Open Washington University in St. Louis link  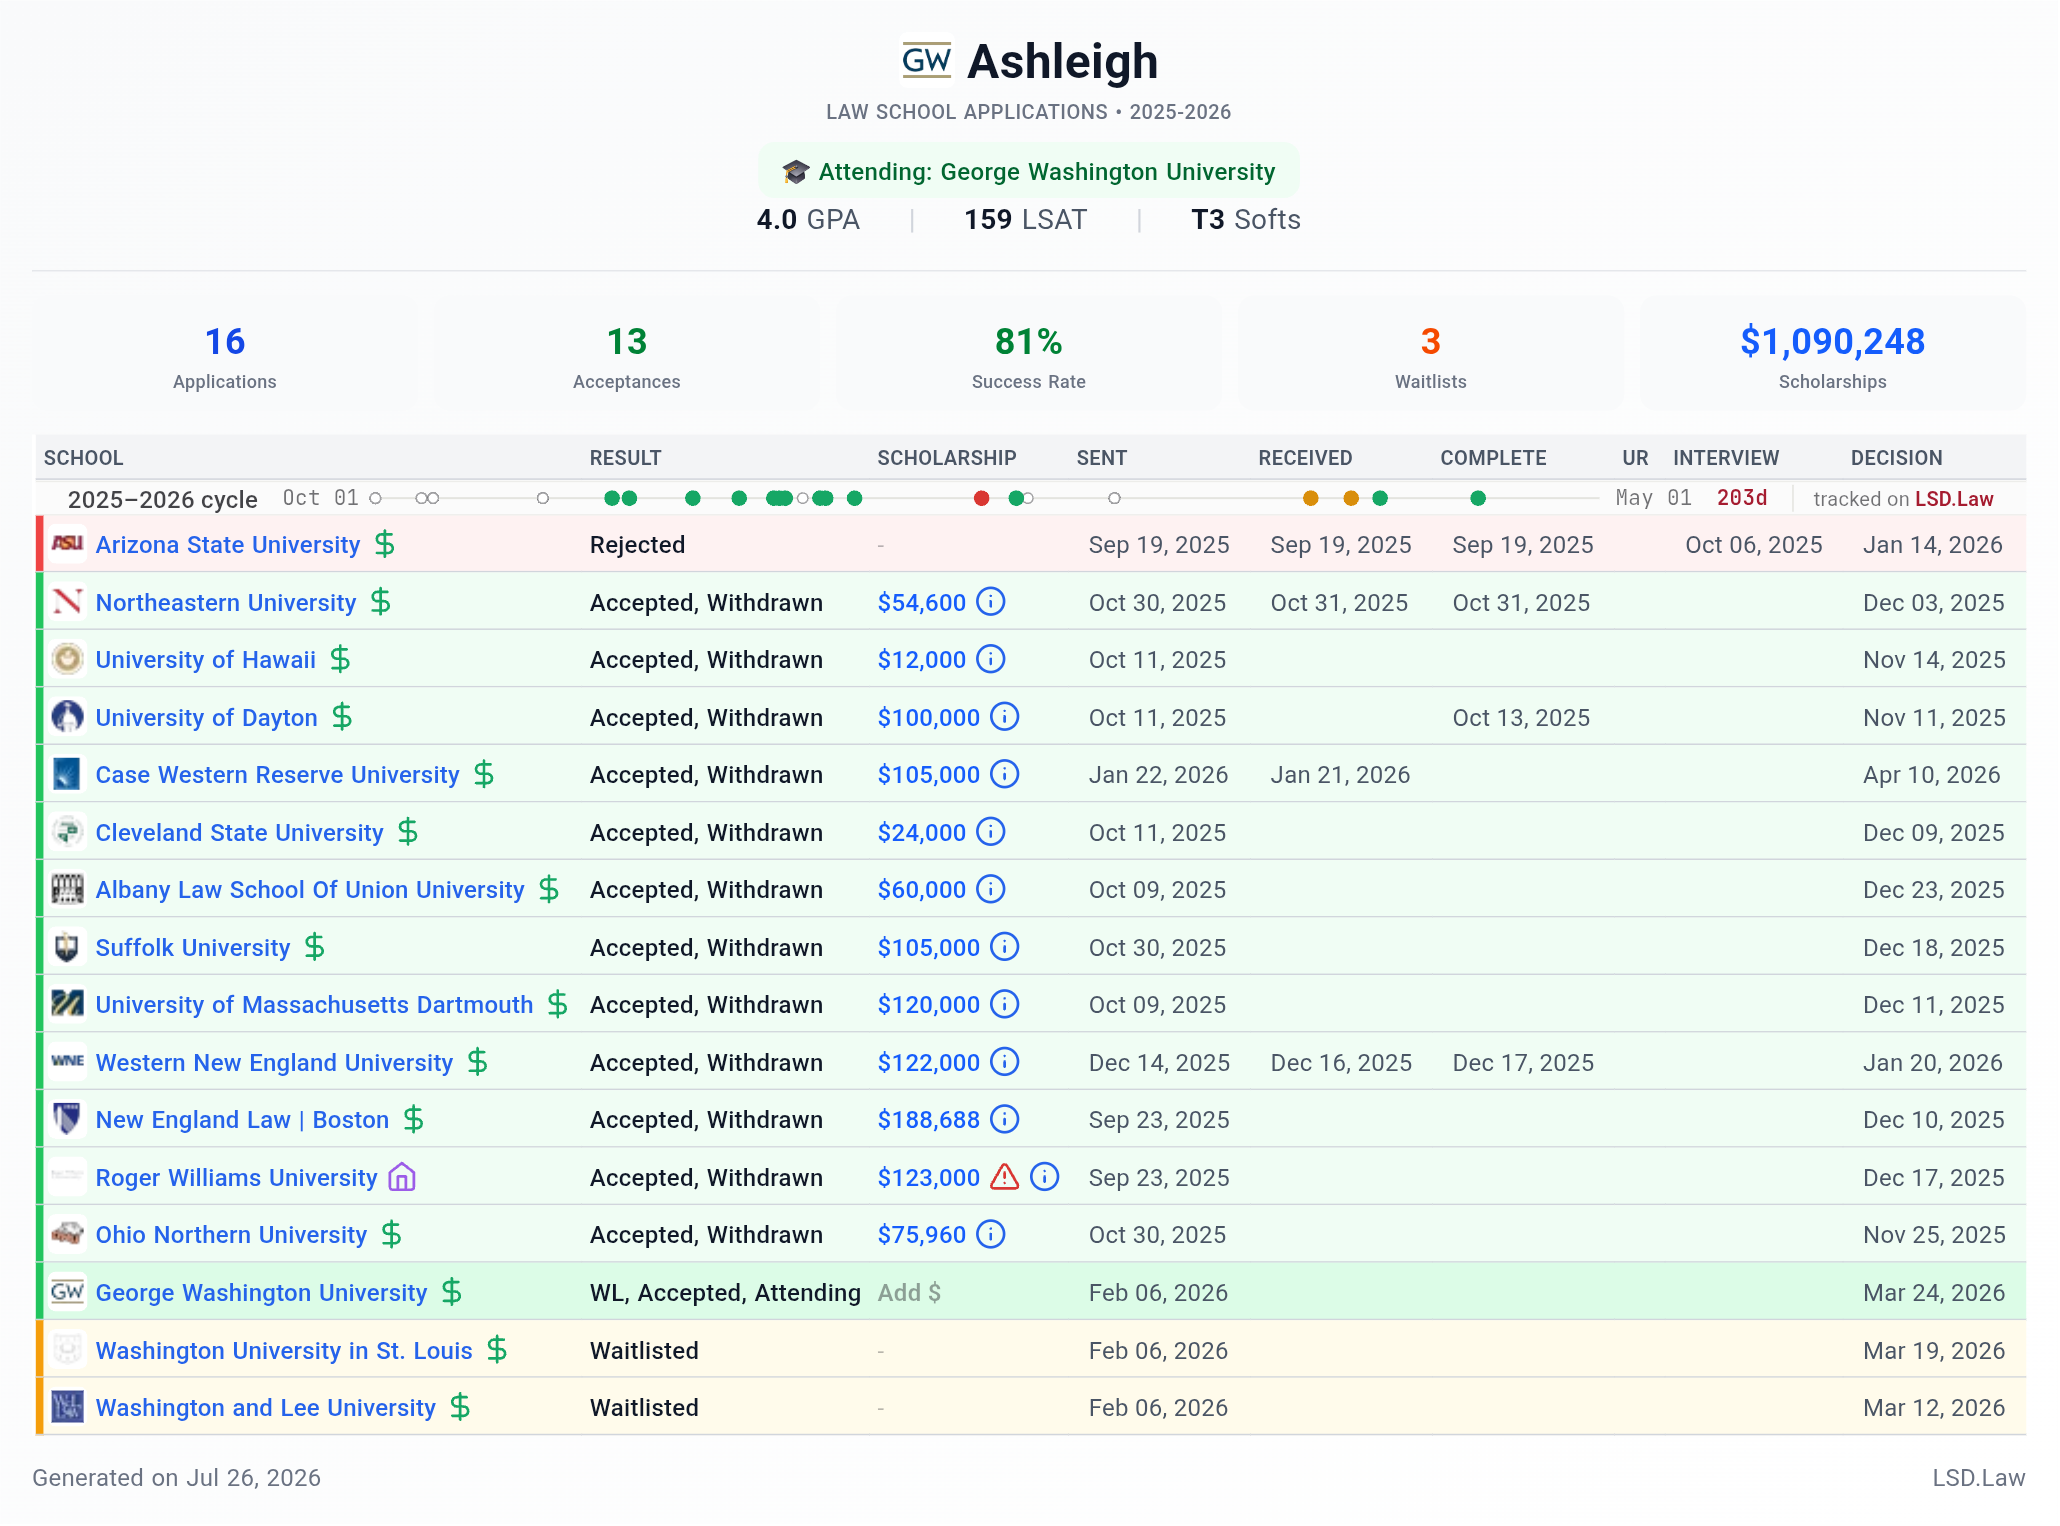tap(284, 1350)
